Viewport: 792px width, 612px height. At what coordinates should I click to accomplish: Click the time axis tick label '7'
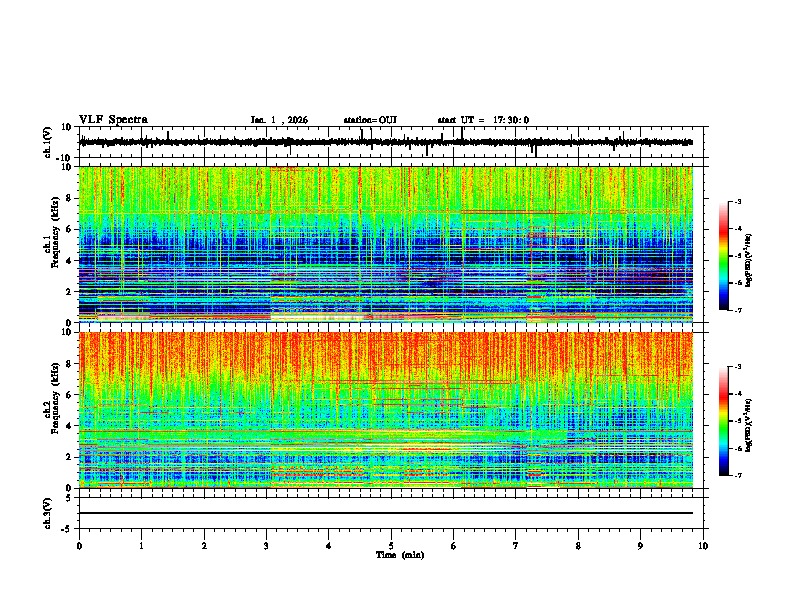pos(516,546)
